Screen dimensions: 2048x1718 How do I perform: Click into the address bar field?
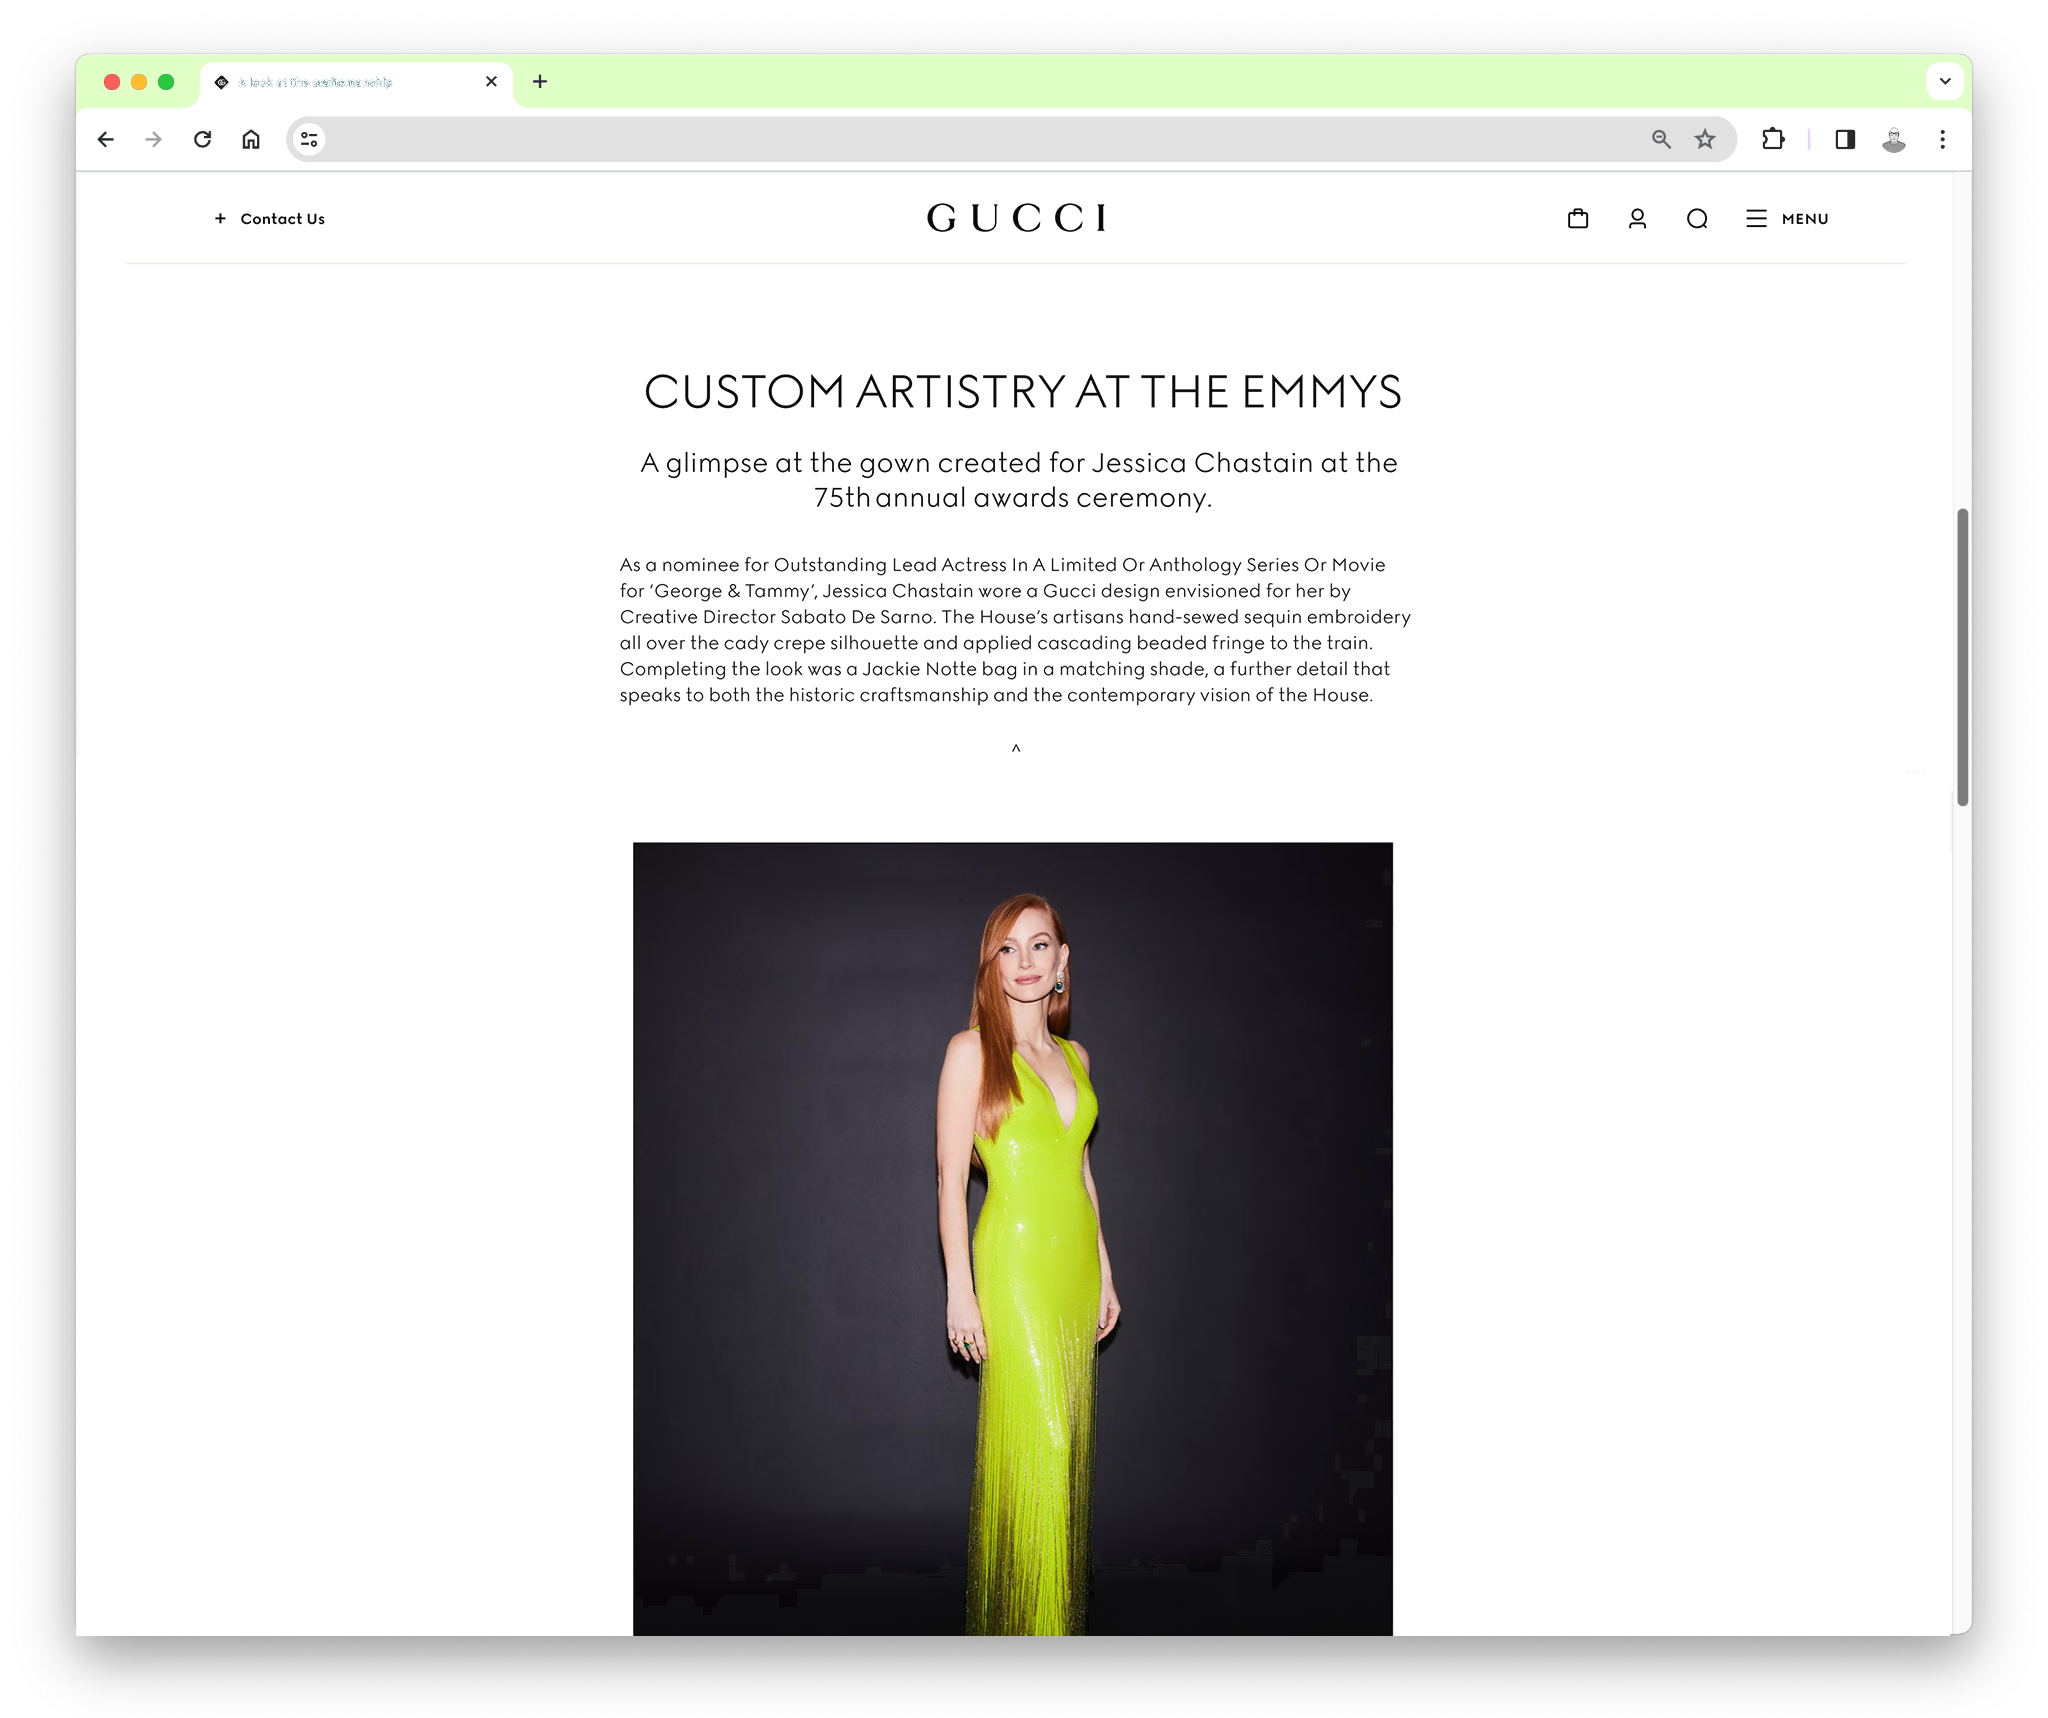click(x=980, y=139)
